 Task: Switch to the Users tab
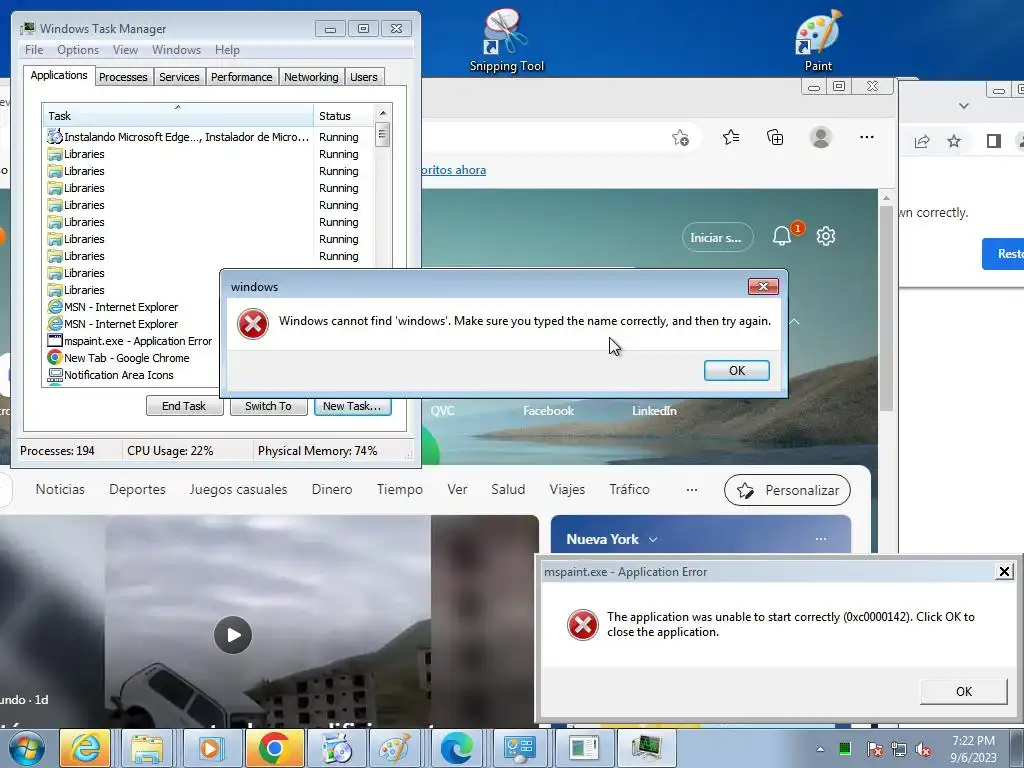pyautogui.click(x=364, y=77)
